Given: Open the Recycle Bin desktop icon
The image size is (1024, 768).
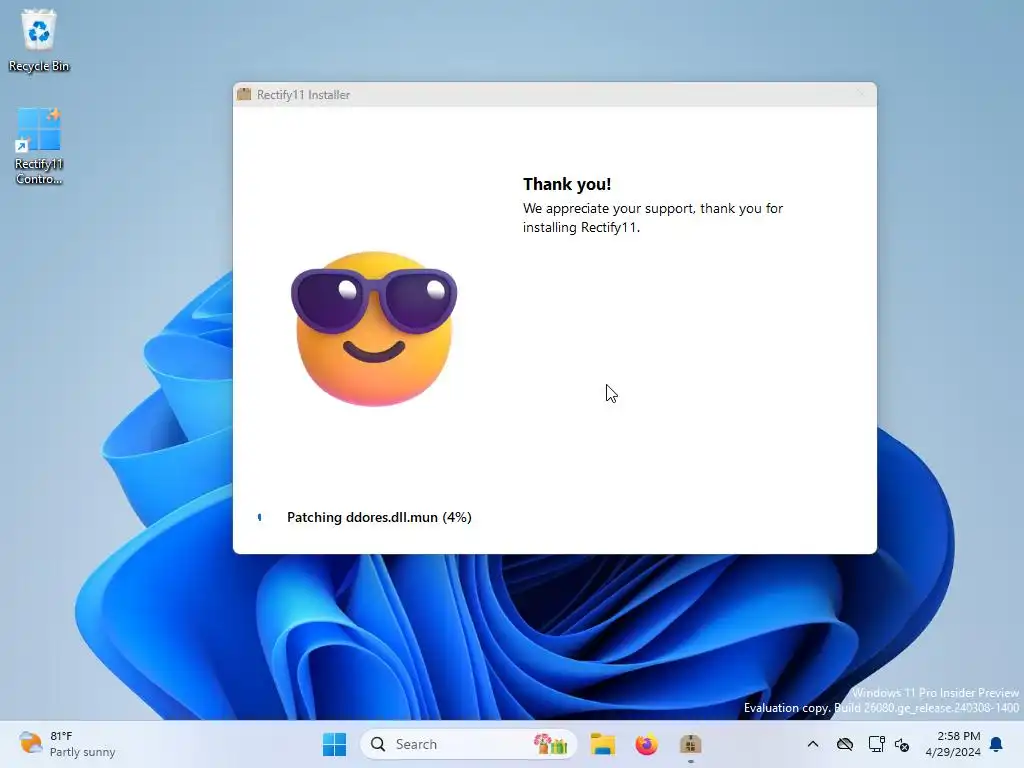Looking at the screenshot, I should pyautogui.click(x=39, y=40).
